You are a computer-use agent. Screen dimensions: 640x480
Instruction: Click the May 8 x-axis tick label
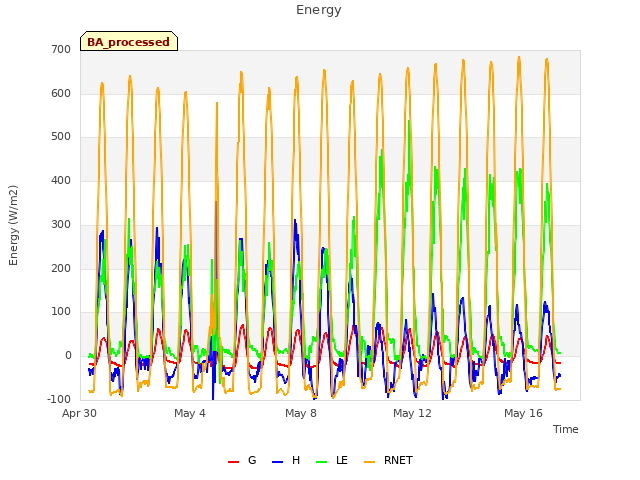(x=301, y=413)
